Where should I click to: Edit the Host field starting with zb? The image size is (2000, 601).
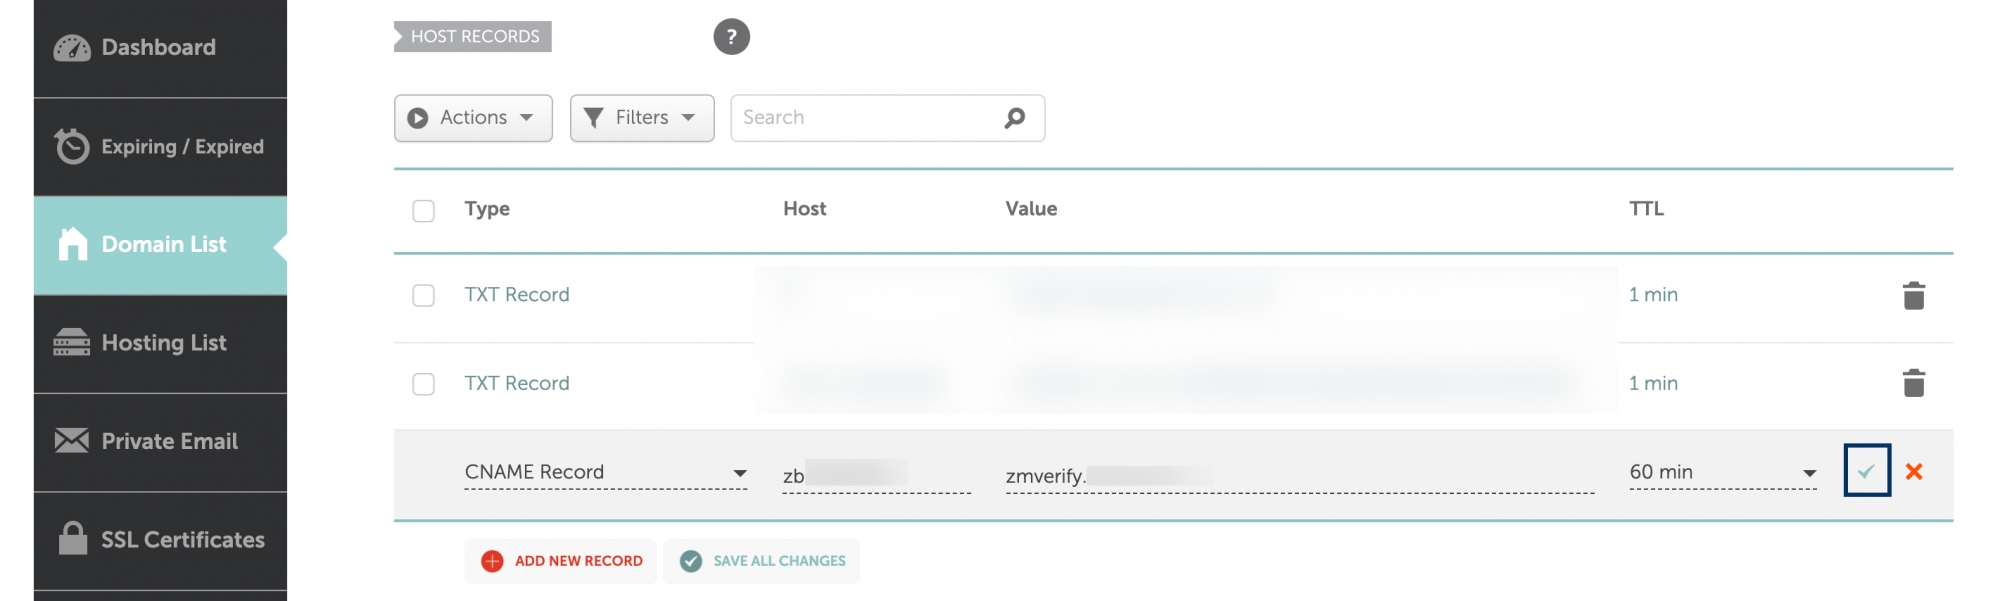click(x=877, y=475)
